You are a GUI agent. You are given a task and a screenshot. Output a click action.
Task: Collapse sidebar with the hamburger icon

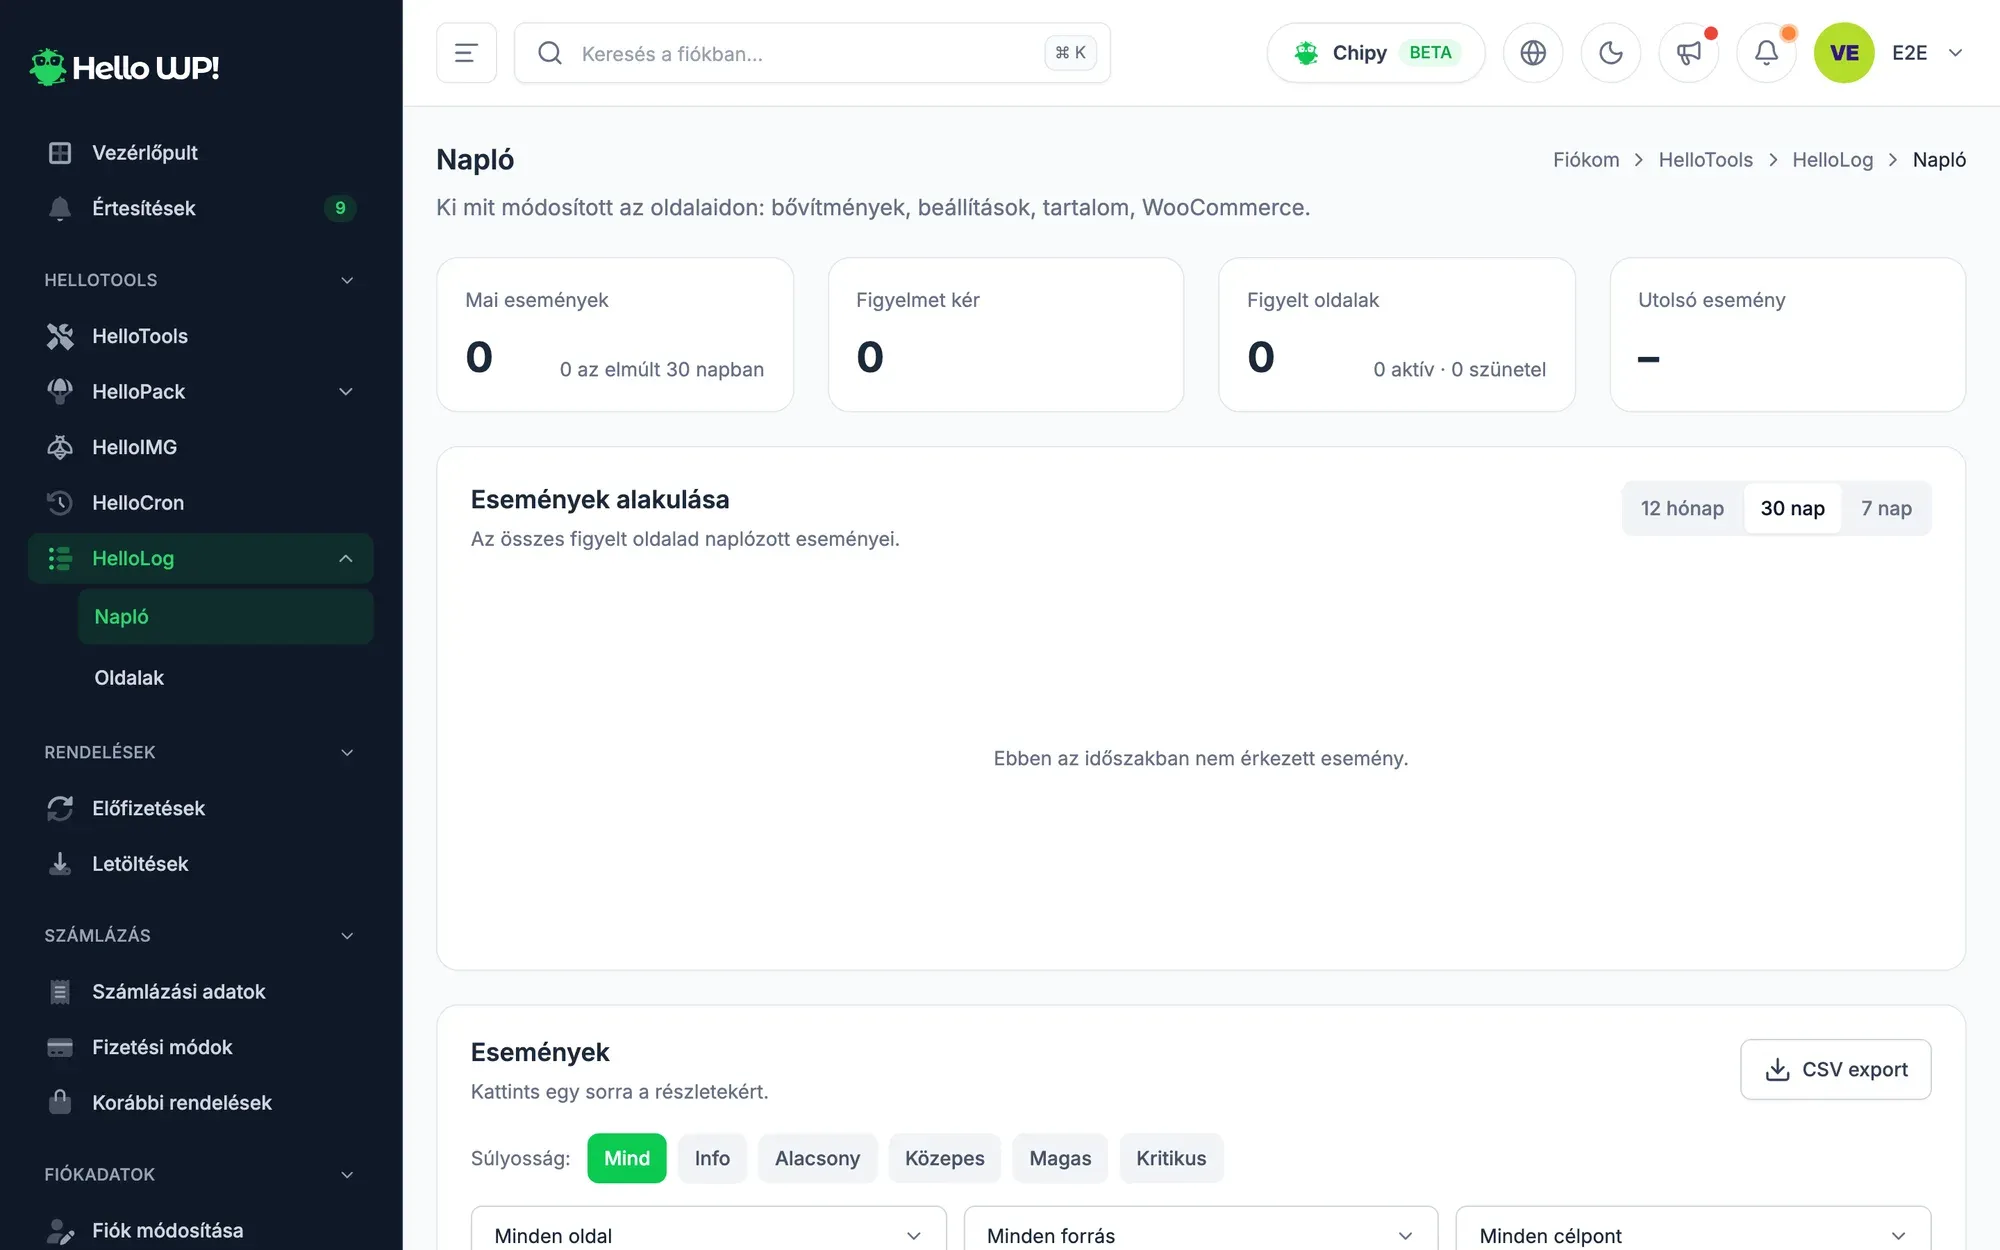click(466, 53)
